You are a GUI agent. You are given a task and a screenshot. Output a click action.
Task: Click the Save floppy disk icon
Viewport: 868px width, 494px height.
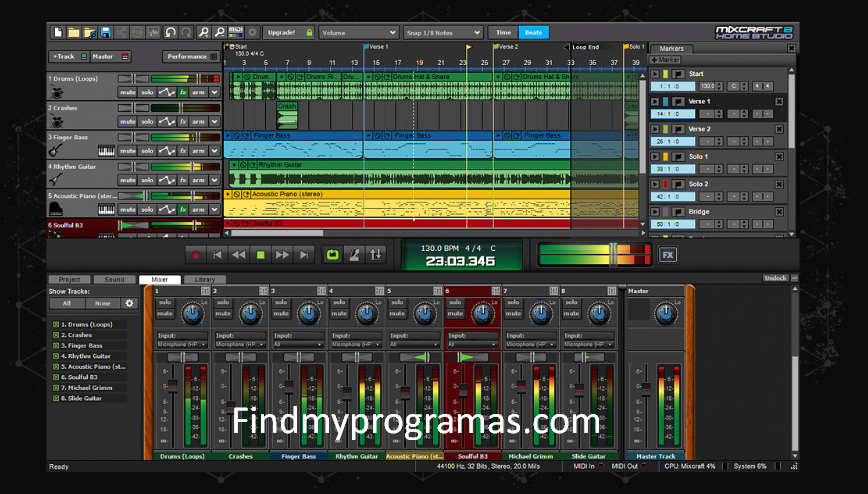pyautogui.click(x=105, y=33)
